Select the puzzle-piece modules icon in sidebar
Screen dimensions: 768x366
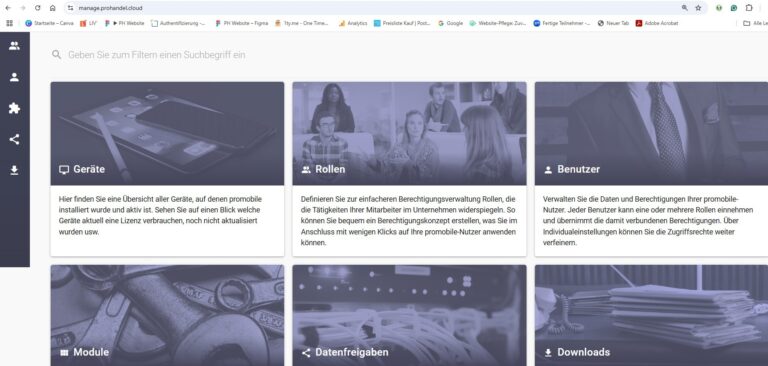14,108
